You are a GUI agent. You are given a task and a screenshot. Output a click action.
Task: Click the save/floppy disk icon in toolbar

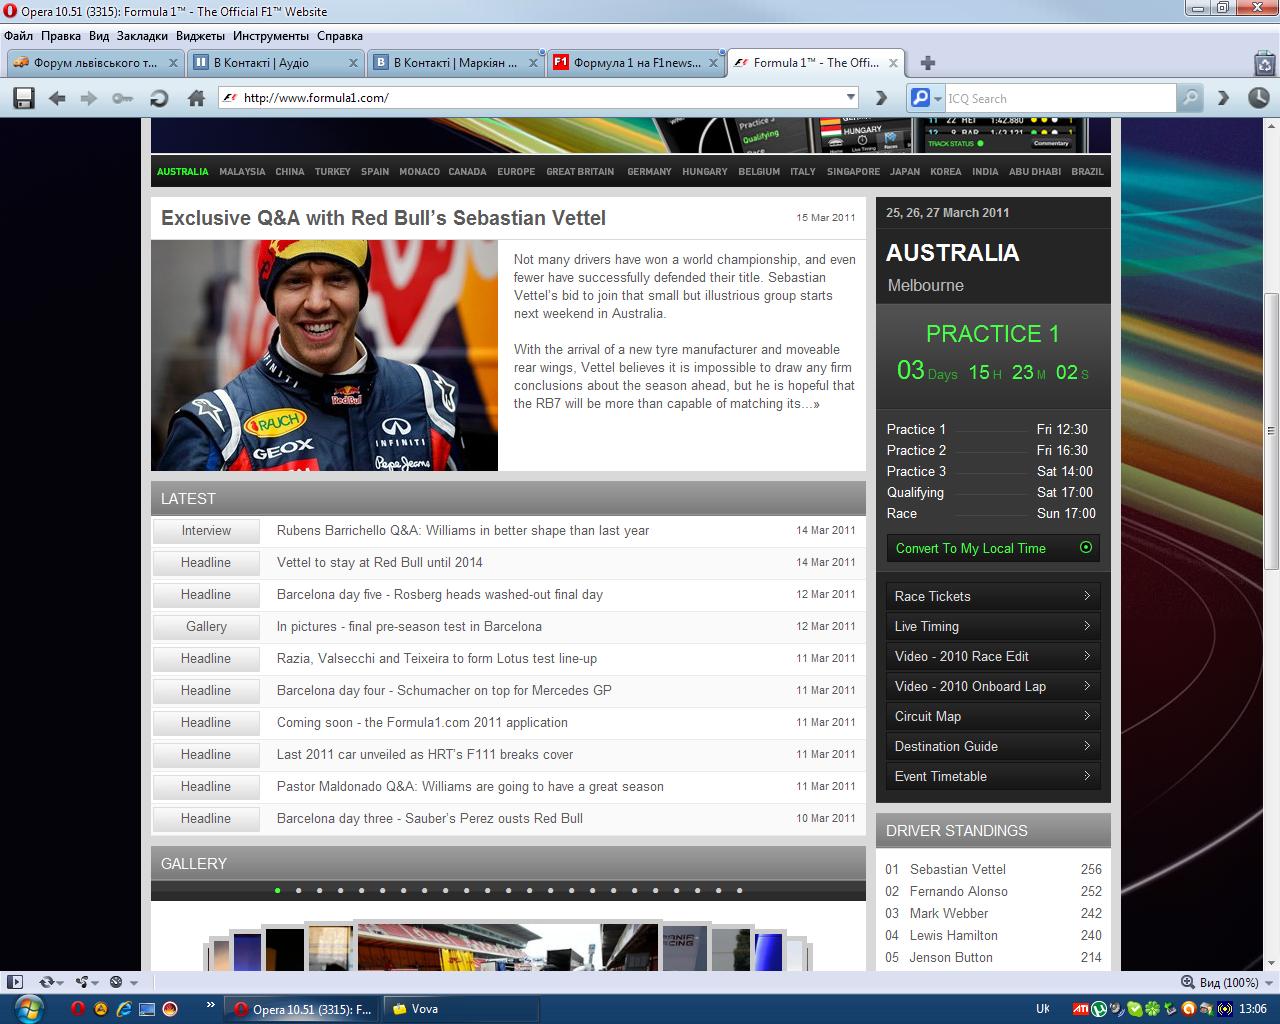click(x=24, y=98)
